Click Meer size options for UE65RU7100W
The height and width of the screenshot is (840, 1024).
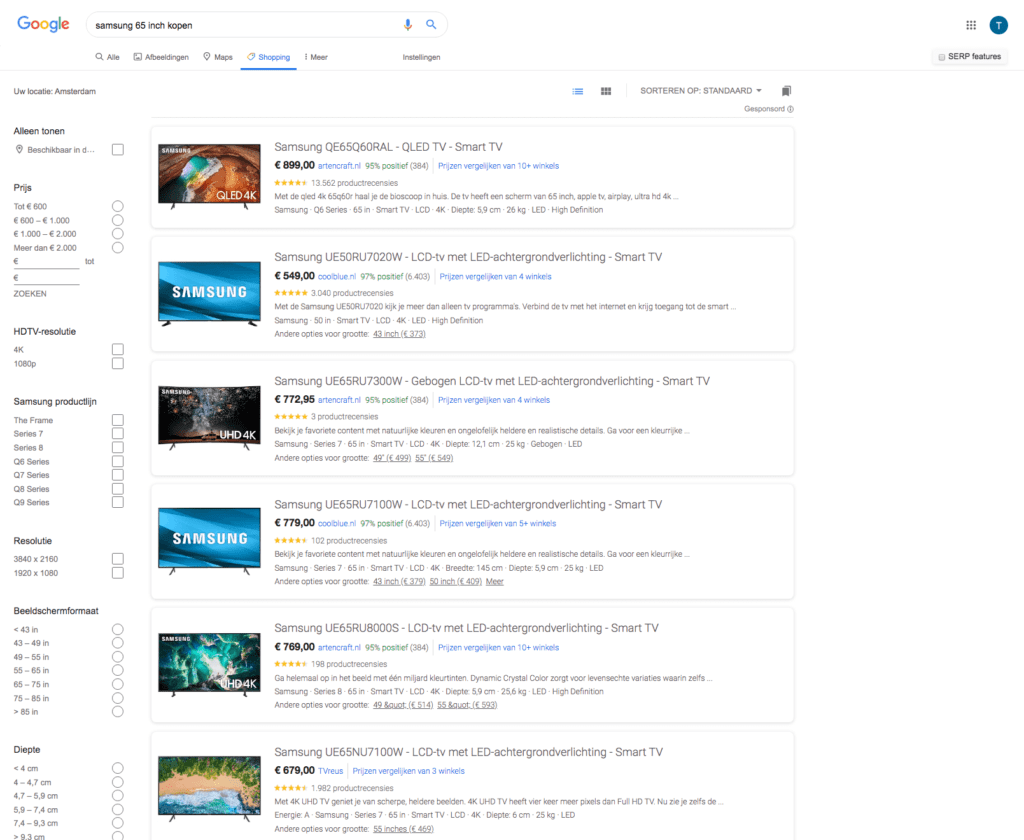coord(494,582)
